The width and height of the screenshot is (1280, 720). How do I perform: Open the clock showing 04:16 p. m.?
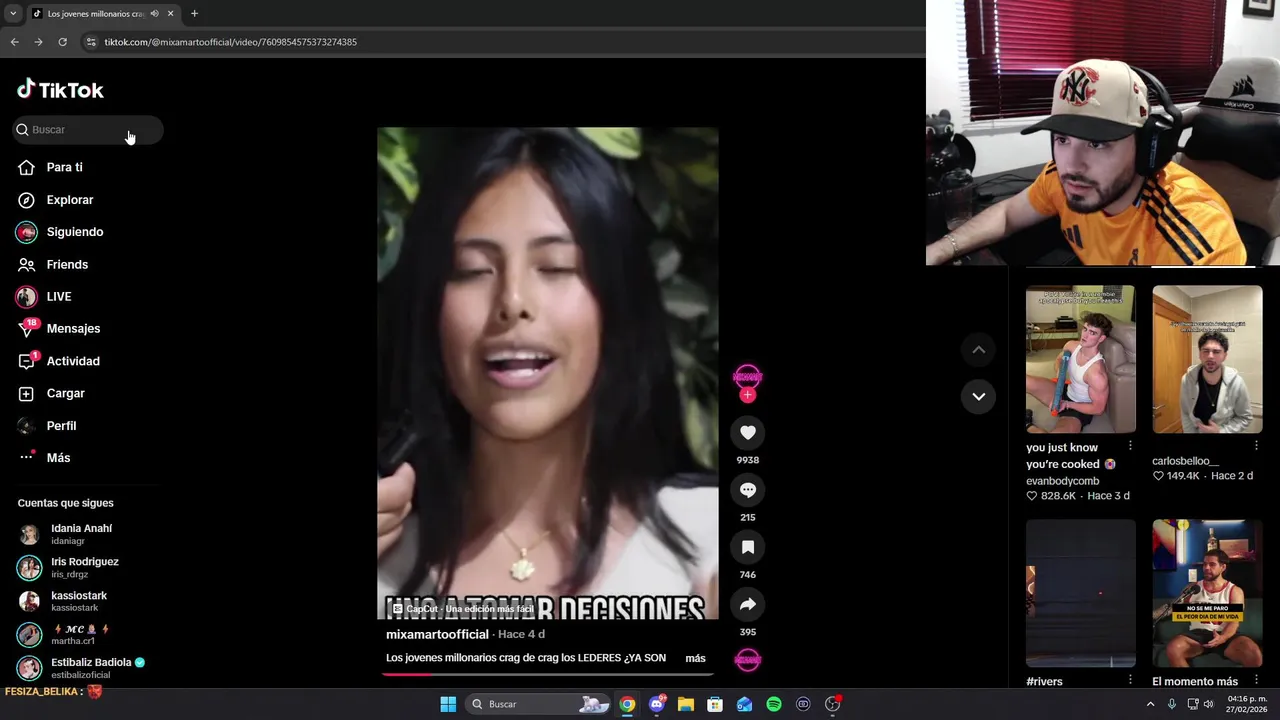pyautogui.click(x=1247, y=704)
